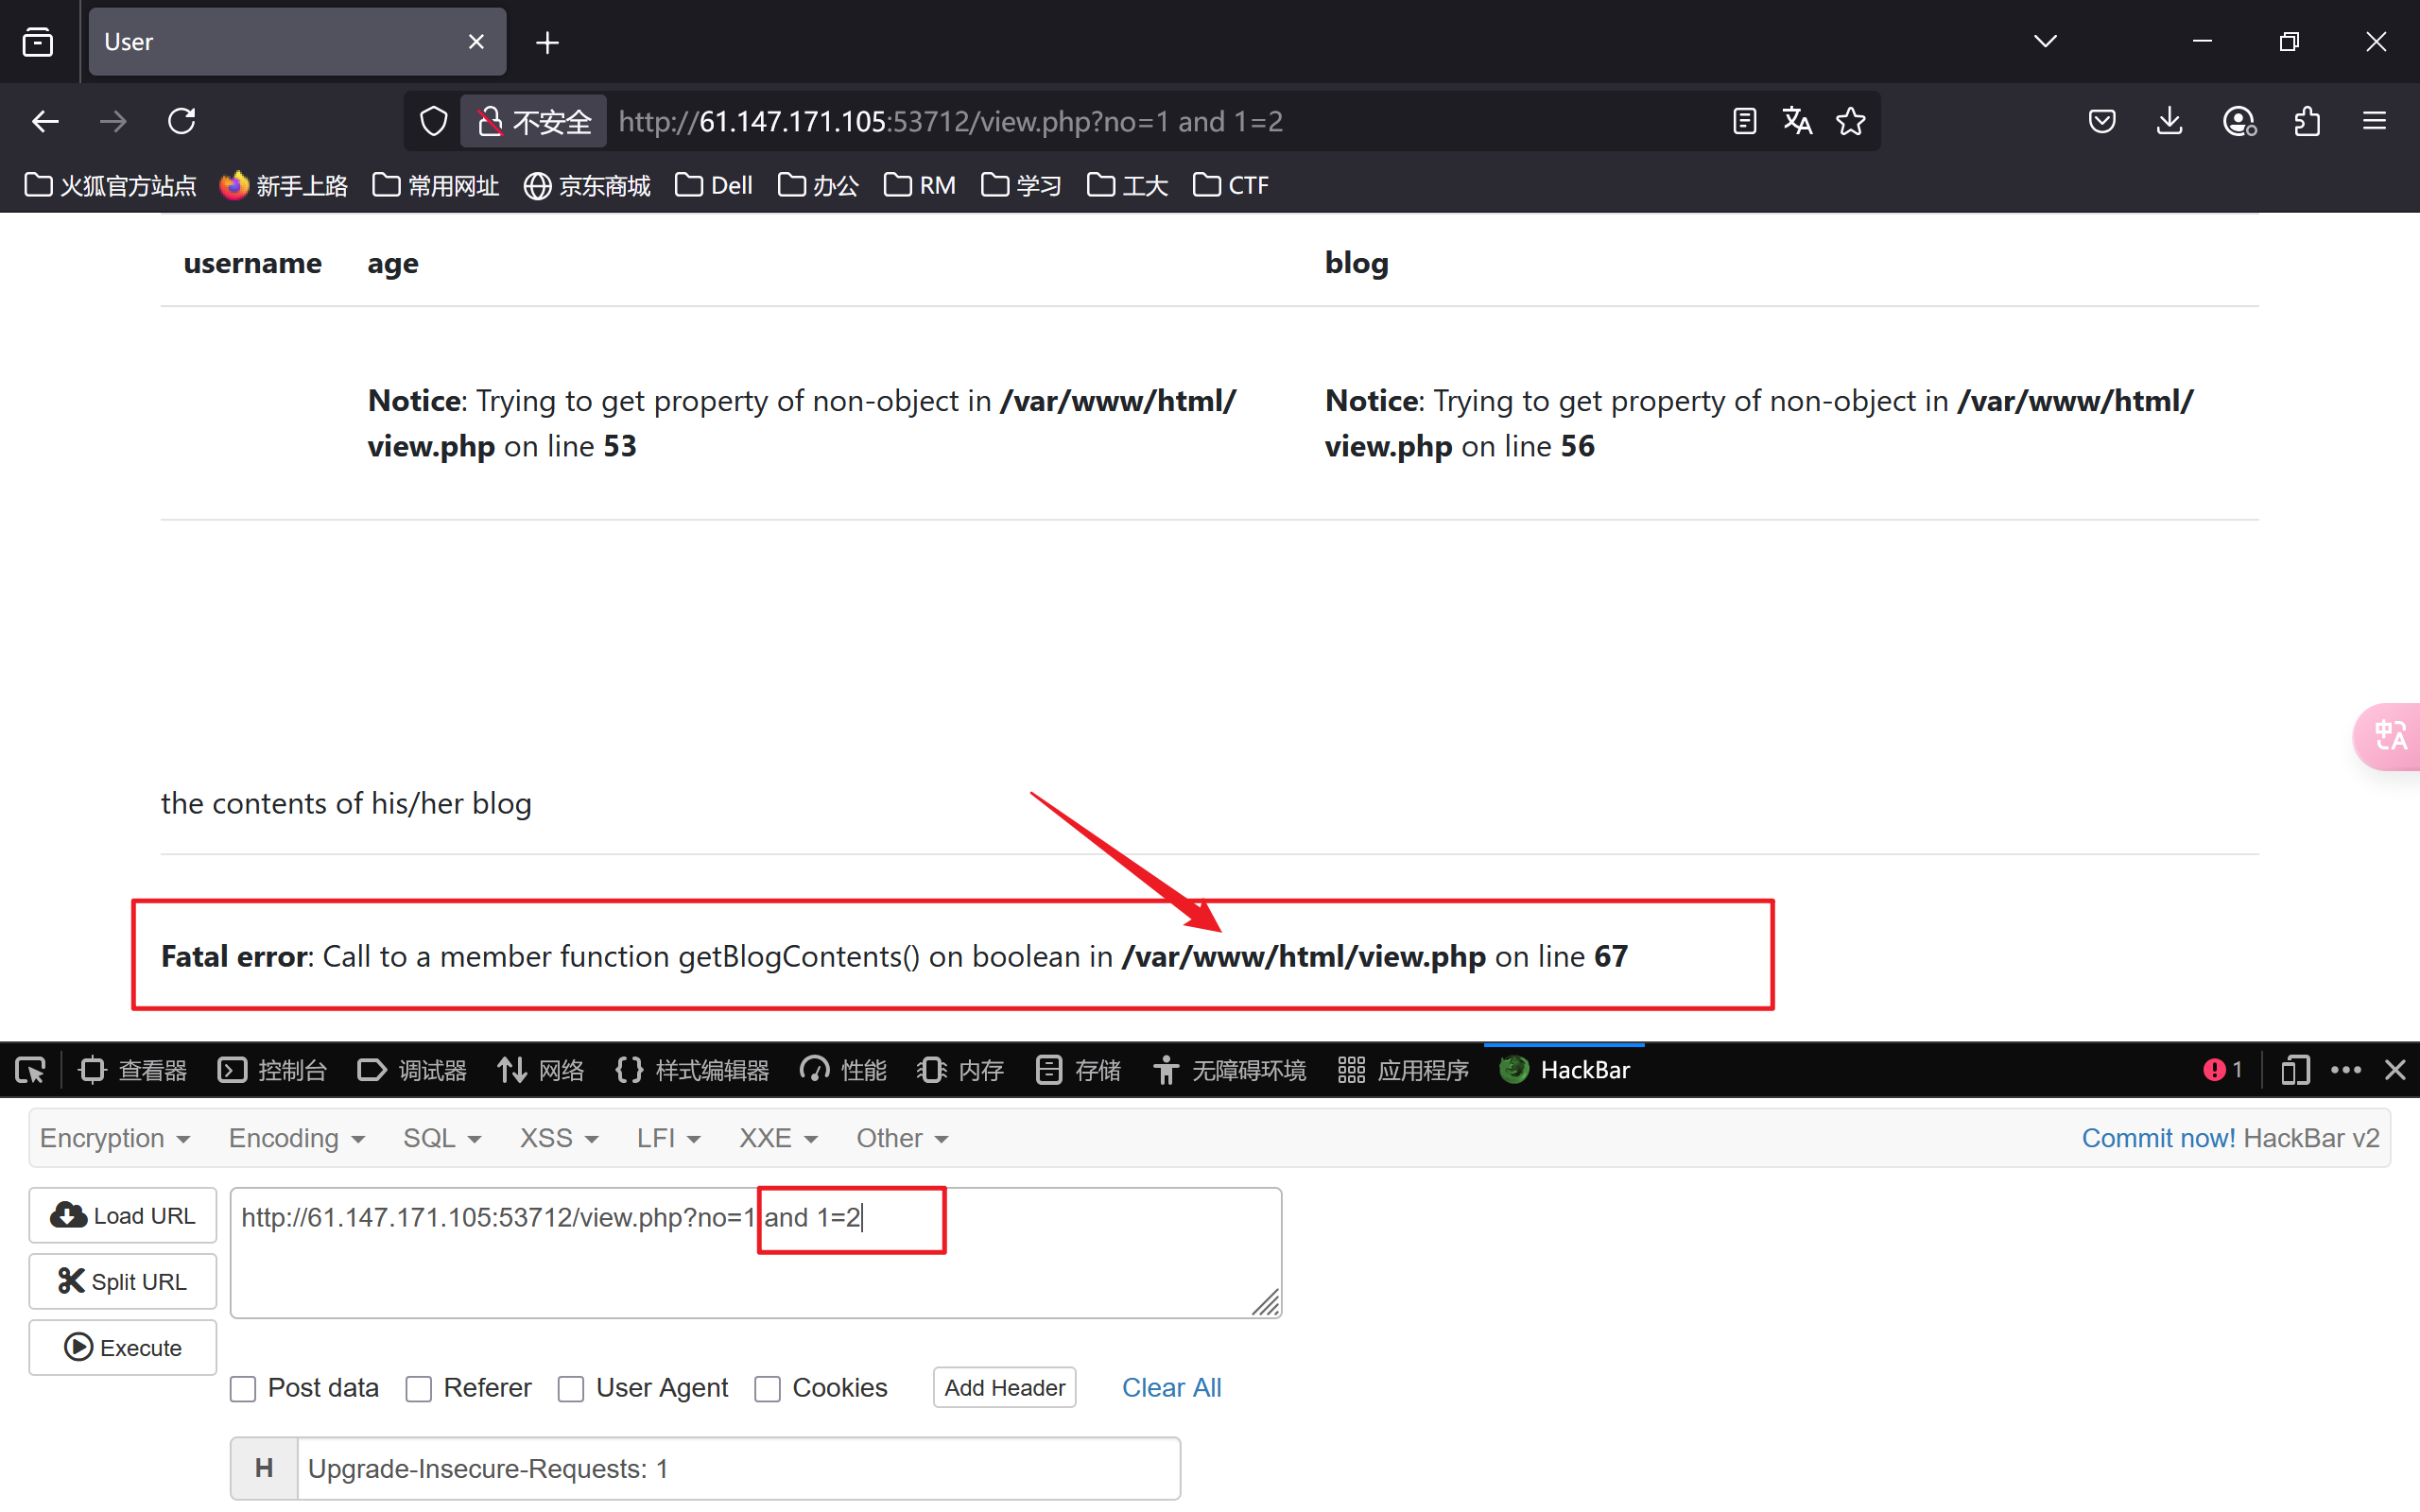
Task: Expand the XSS dropdown menu
Action: (558, 1138)
